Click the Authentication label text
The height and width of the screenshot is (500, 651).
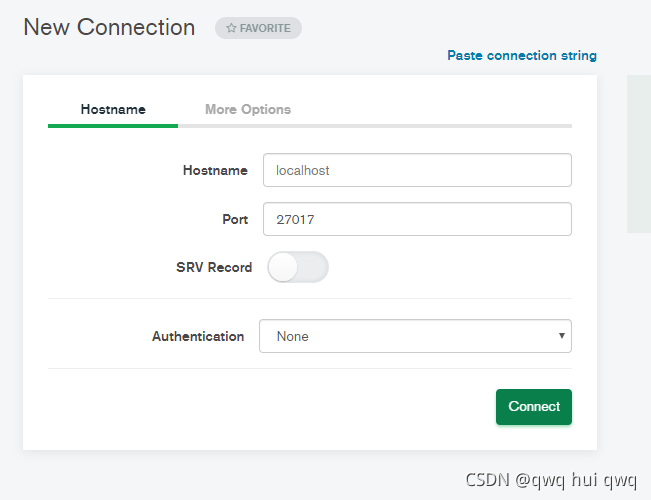(x=198, y=336)
